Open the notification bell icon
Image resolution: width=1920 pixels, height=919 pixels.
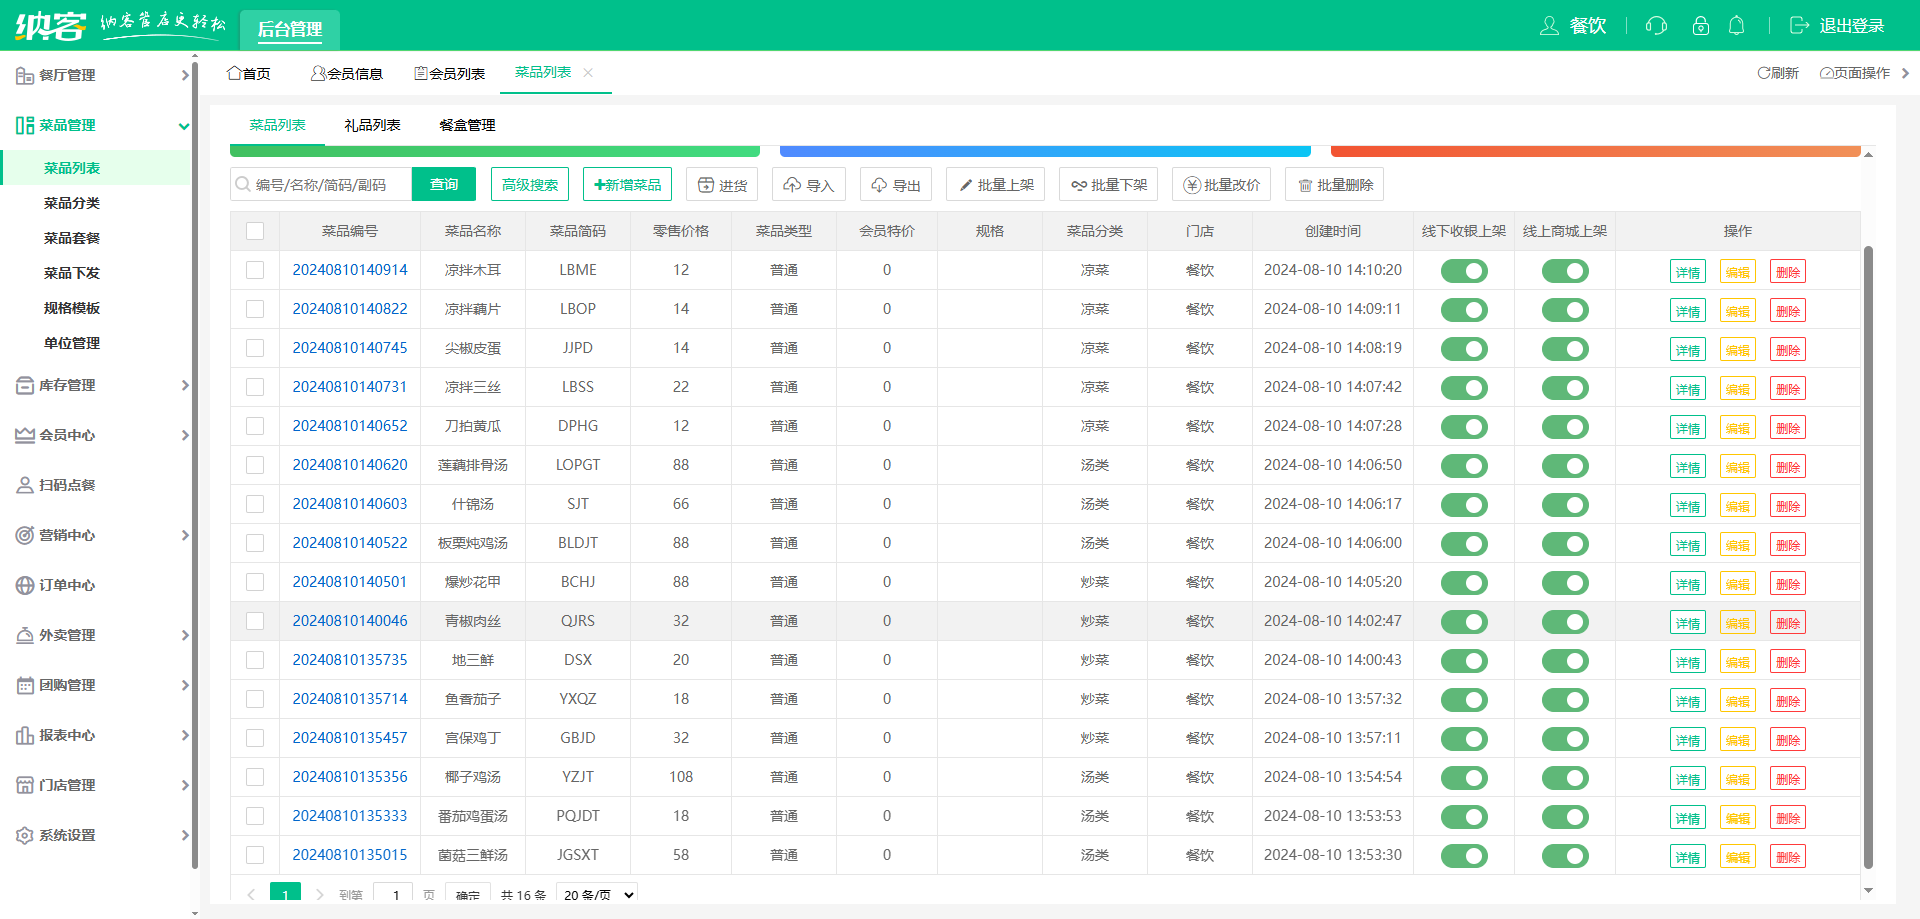1737,26
